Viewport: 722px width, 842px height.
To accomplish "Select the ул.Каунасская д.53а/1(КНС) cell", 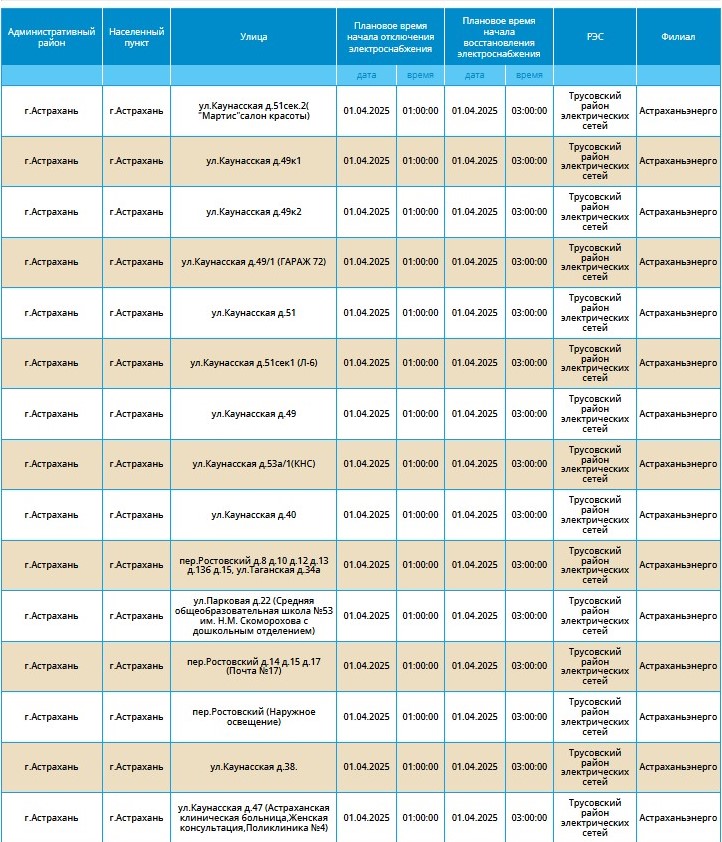I will (x=253, y=464).
